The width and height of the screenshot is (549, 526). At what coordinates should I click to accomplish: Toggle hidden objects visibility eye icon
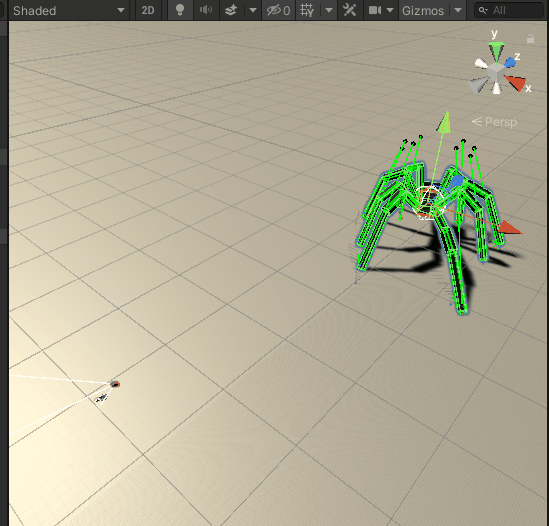click(x=278, y=11)
